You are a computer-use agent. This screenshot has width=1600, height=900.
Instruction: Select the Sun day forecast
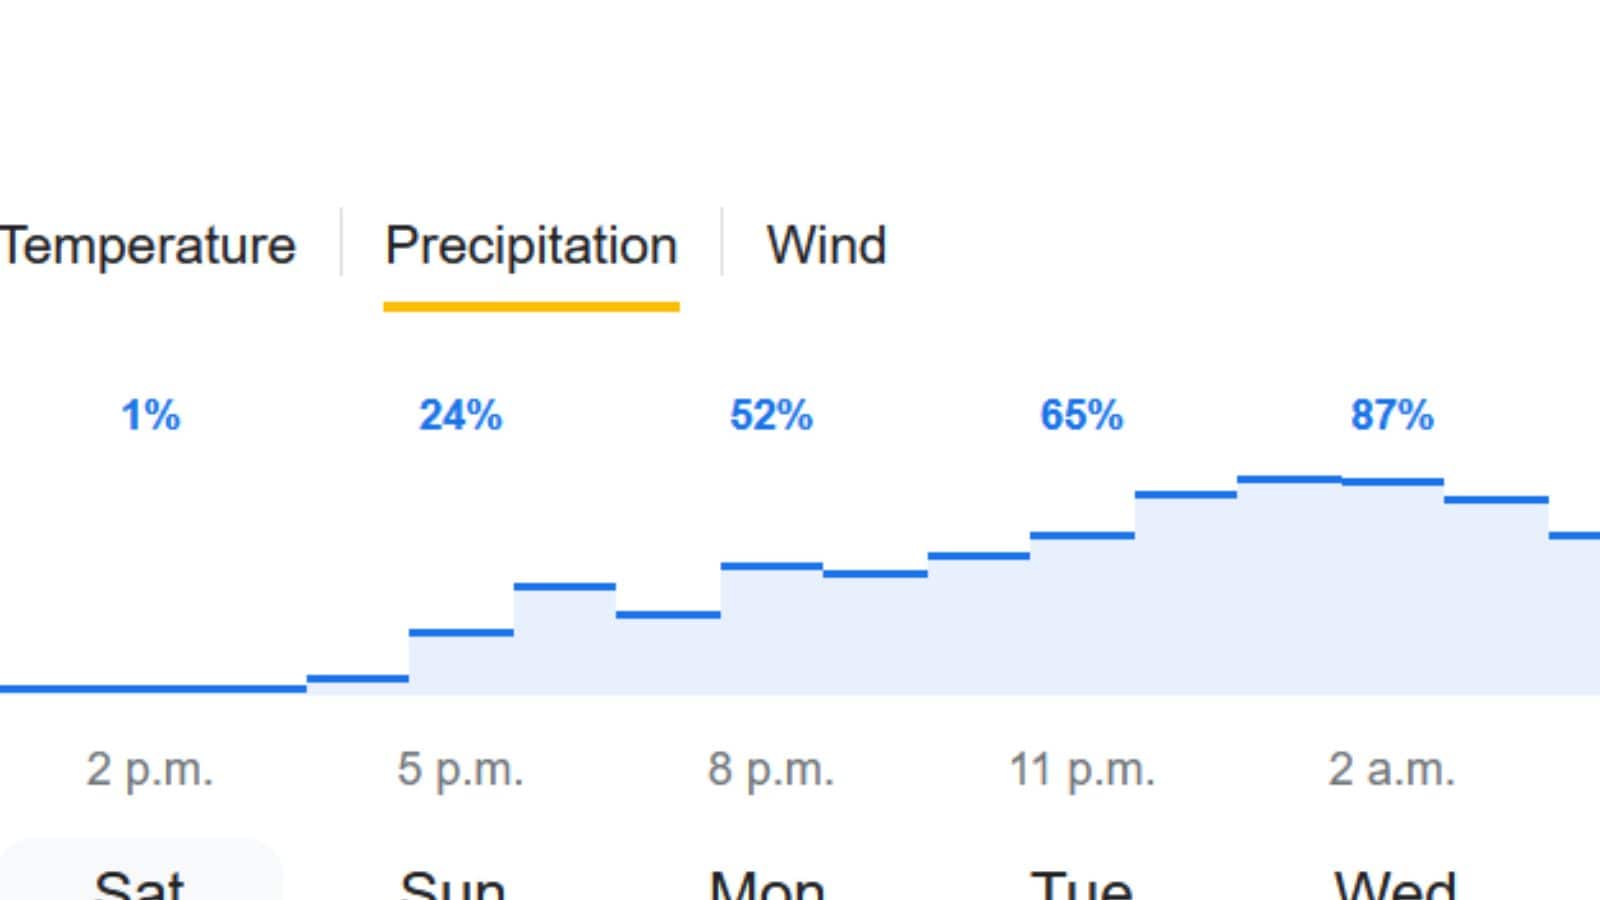(x=452, y=882)
